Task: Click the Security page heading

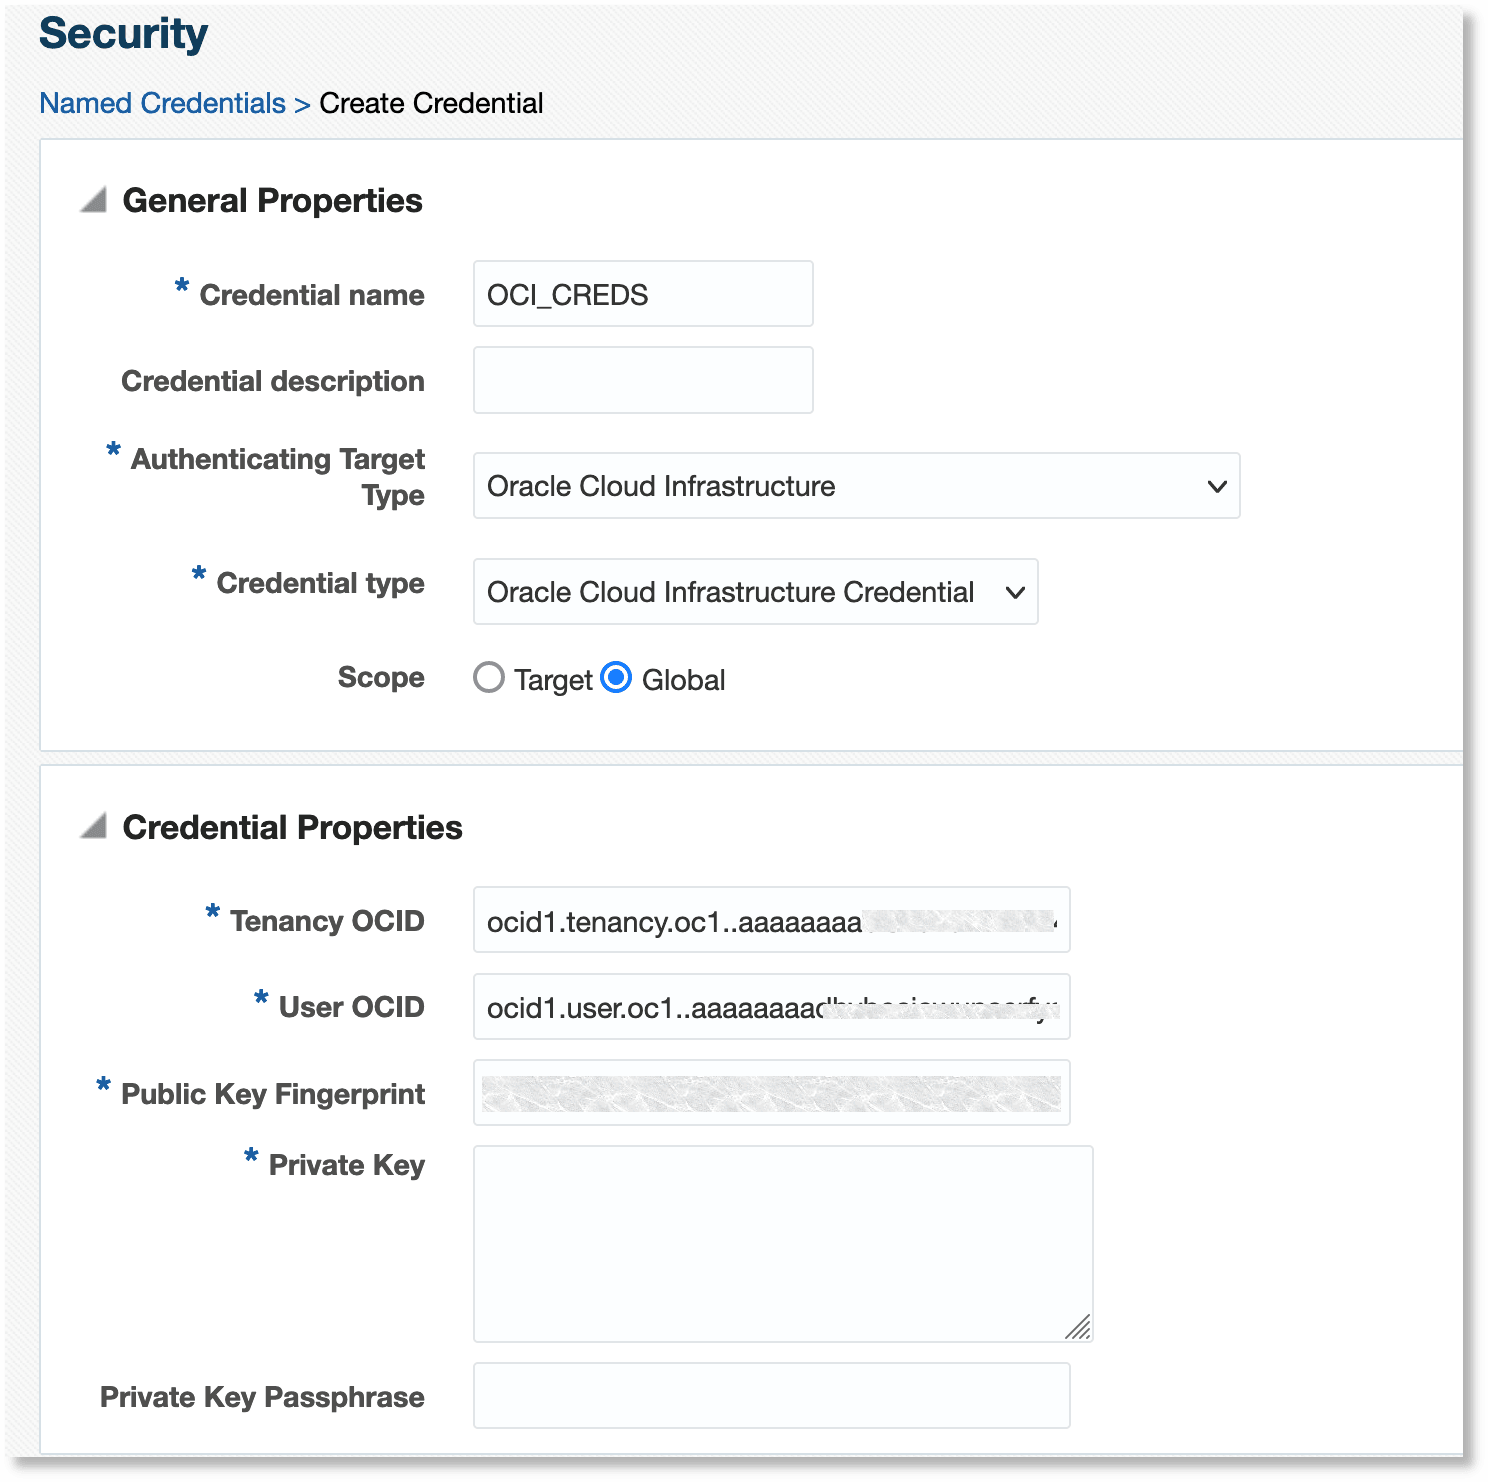Action: point(122,33)
